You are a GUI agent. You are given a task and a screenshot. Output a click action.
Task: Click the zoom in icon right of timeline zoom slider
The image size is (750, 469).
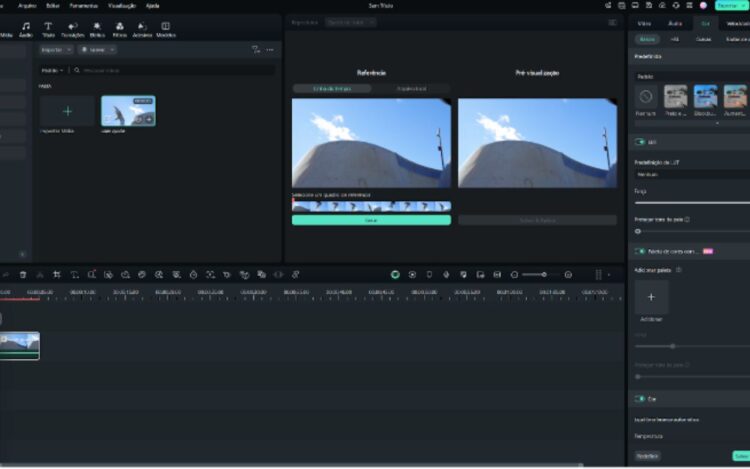pos(568,274)
